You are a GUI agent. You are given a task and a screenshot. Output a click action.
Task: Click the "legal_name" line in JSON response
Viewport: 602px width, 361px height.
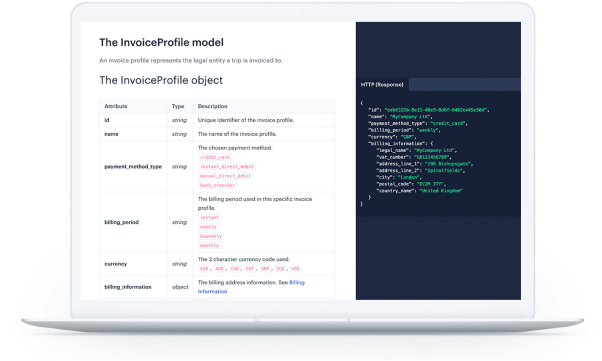click(417, 151)
